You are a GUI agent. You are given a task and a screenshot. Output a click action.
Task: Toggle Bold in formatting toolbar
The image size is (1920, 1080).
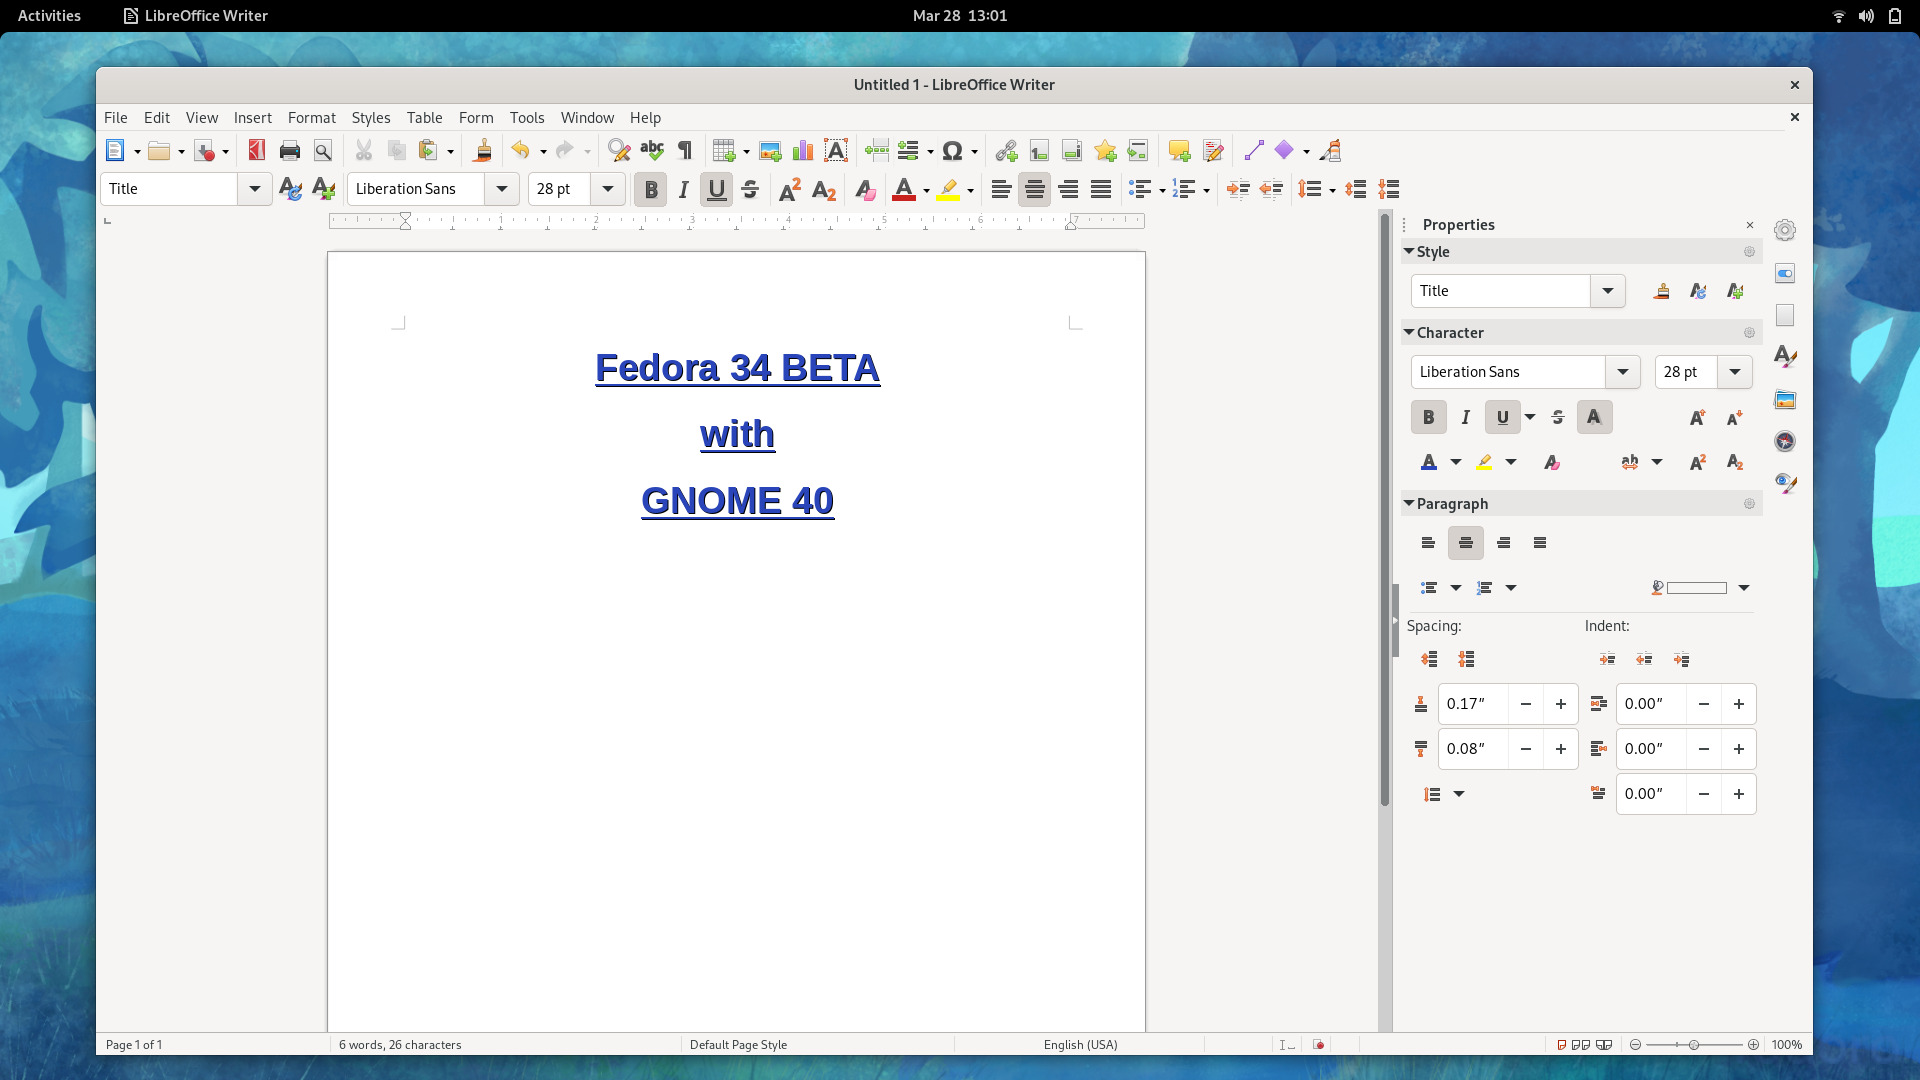[650, 189]
